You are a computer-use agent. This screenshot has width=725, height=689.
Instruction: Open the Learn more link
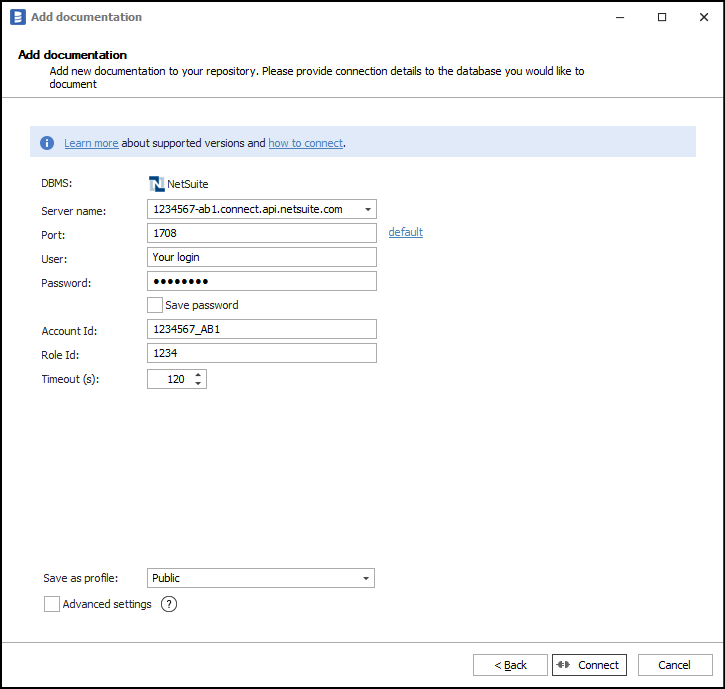pyautogui.click(x=91, y=143)
